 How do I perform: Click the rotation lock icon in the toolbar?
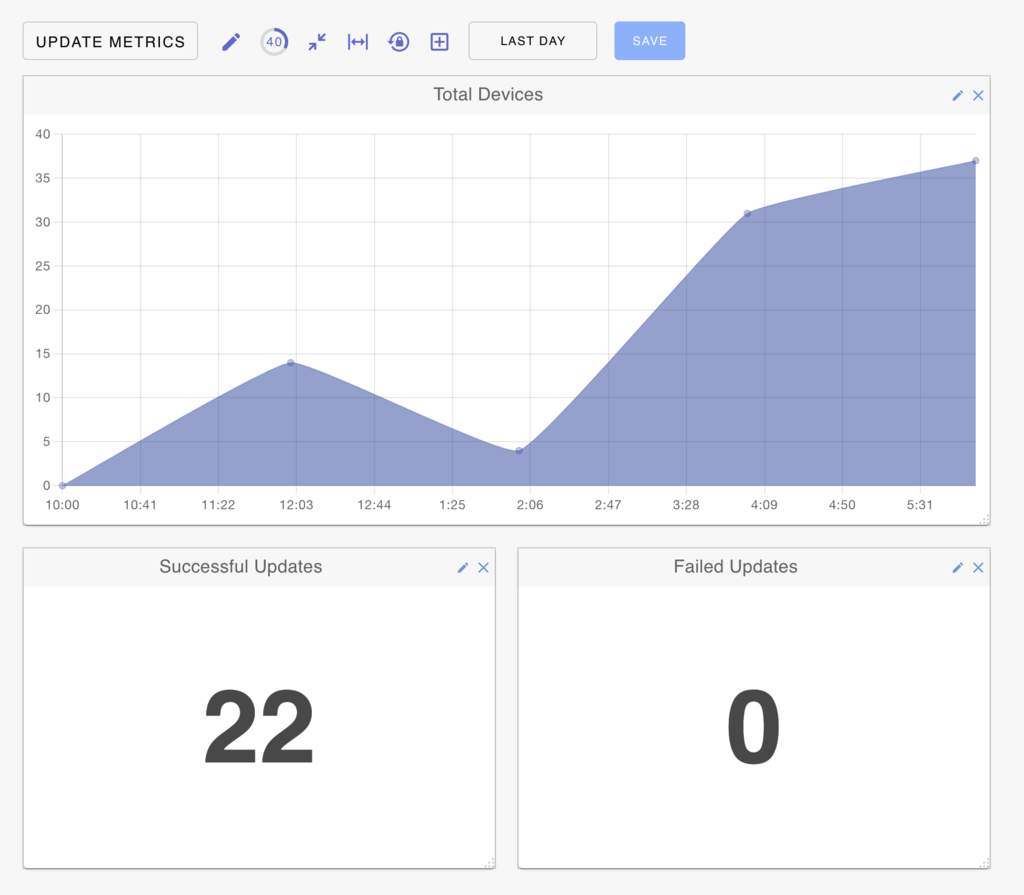pos(399,42)
